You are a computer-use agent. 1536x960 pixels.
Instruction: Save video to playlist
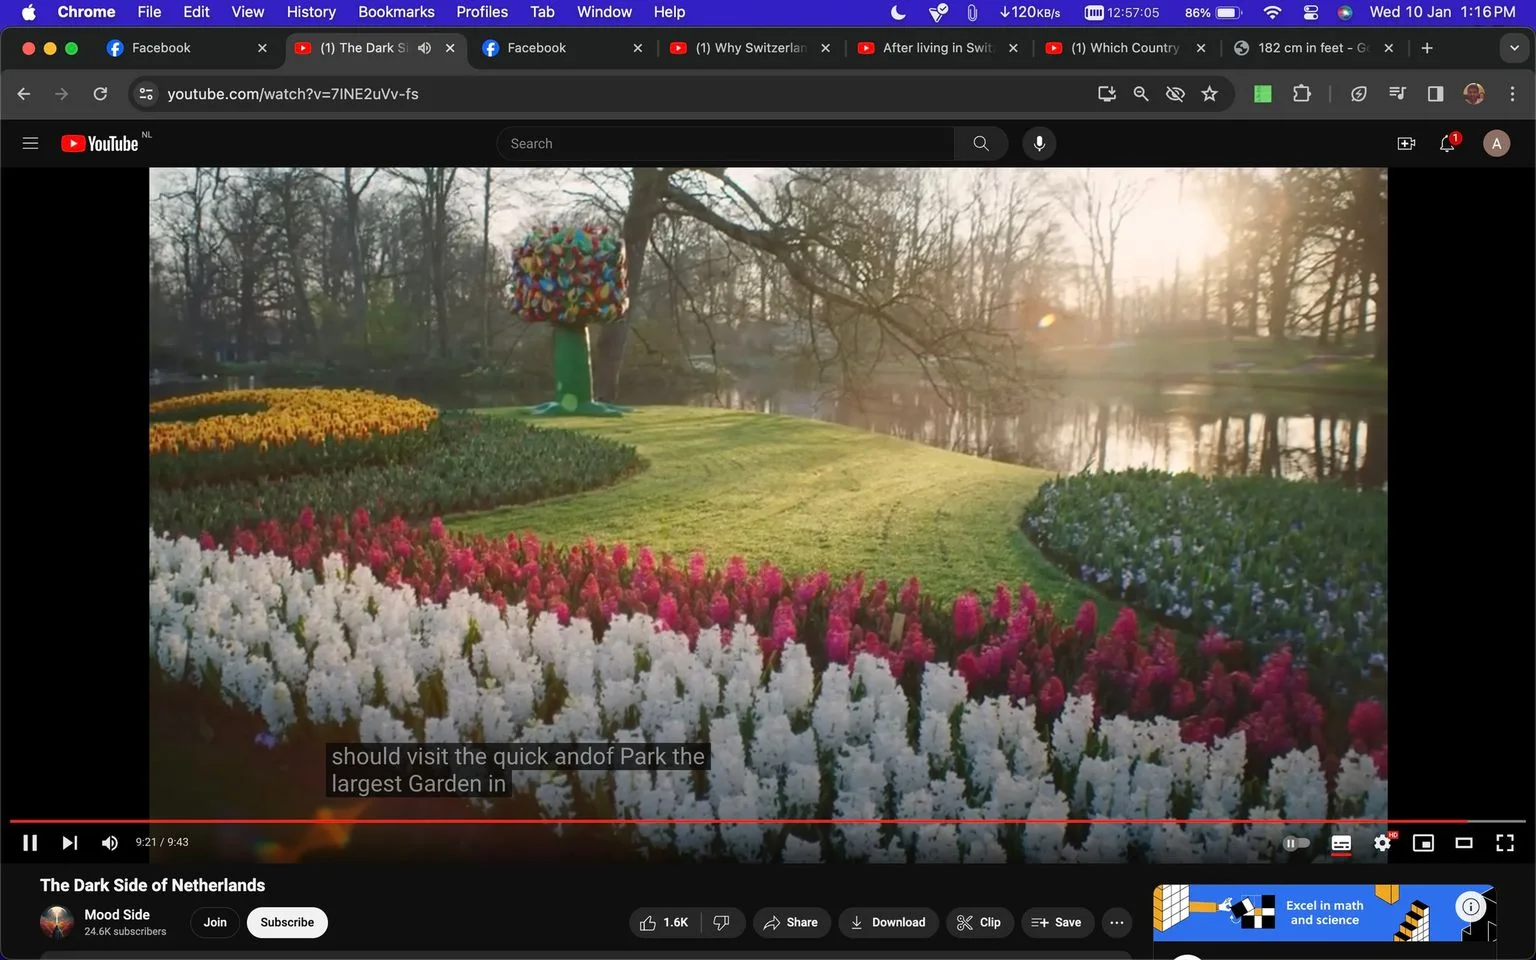1056,922
